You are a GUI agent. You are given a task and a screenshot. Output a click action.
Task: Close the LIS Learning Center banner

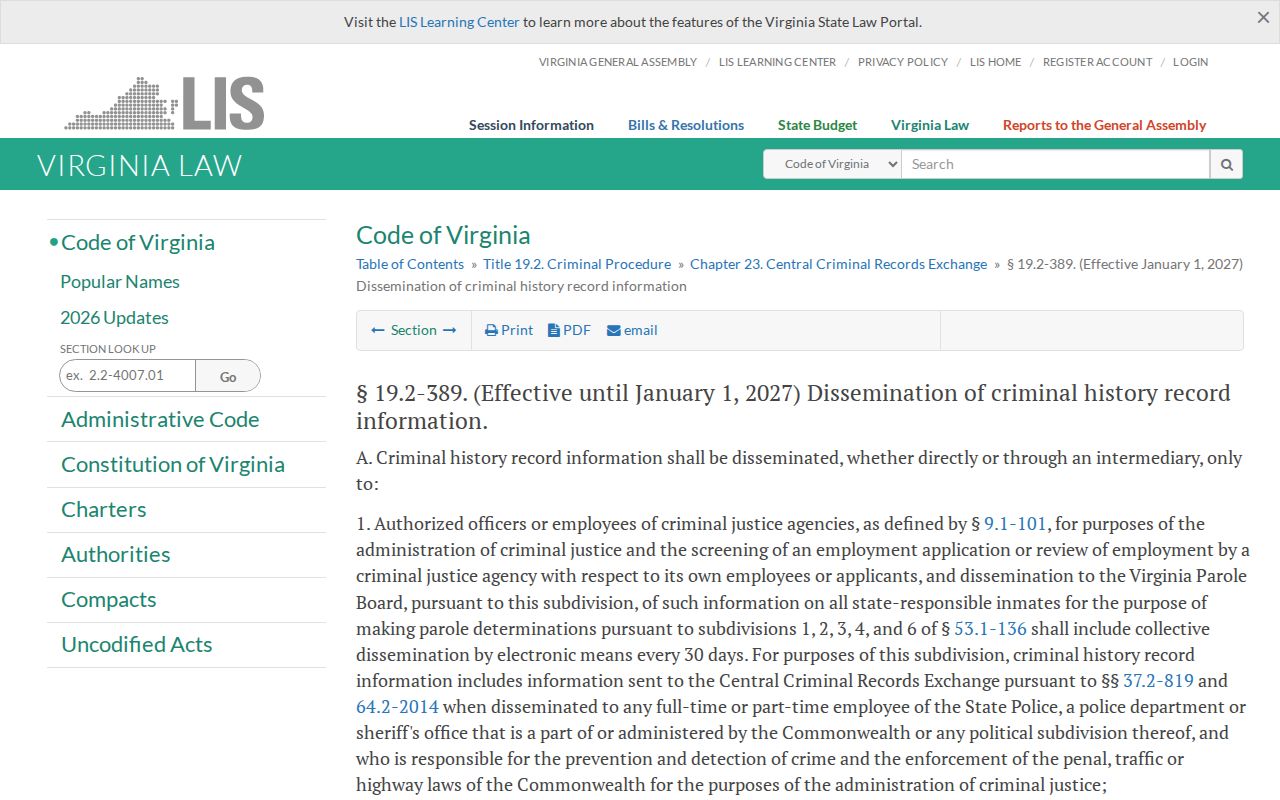tap(1263, 18)
